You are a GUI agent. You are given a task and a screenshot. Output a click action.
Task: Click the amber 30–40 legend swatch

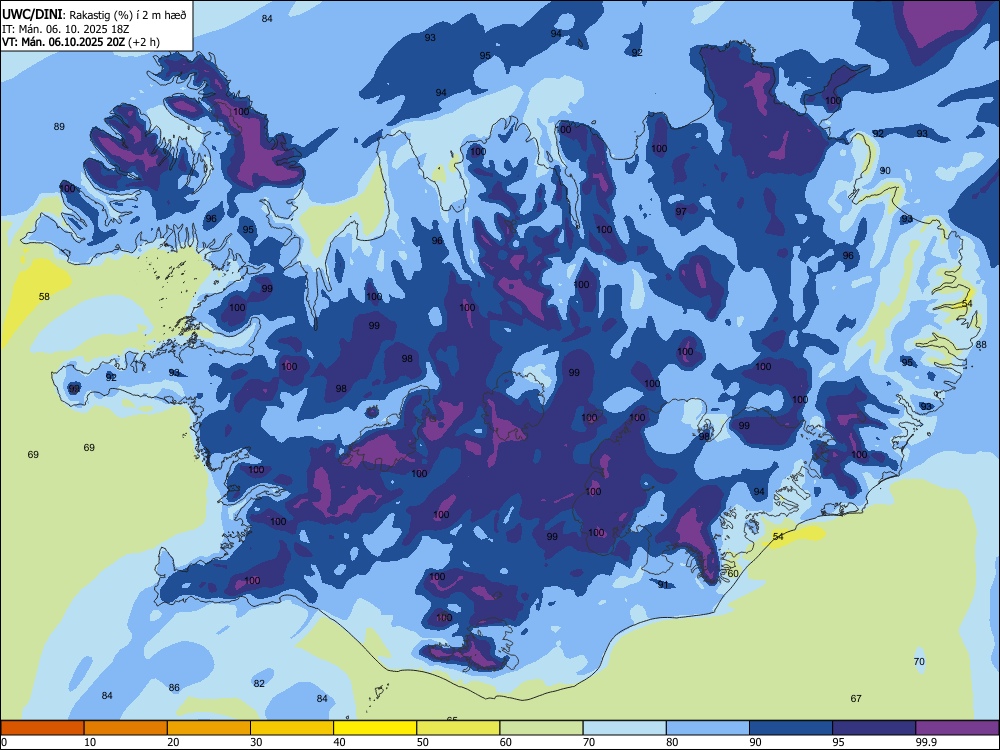pyautogui.click(x=291, y=728)
